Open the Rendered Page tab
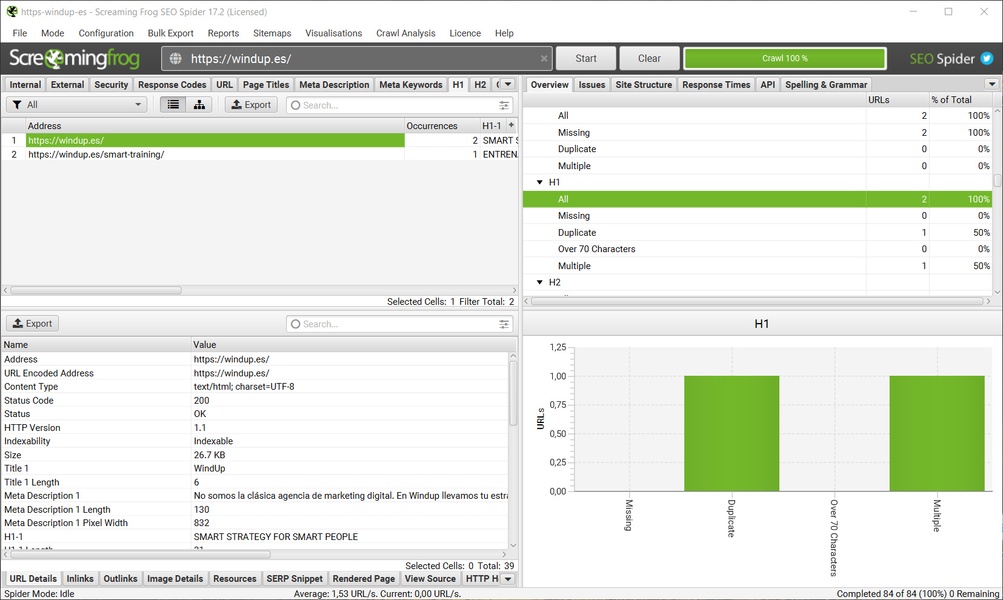1003x600 pixels. pos(364,578)
